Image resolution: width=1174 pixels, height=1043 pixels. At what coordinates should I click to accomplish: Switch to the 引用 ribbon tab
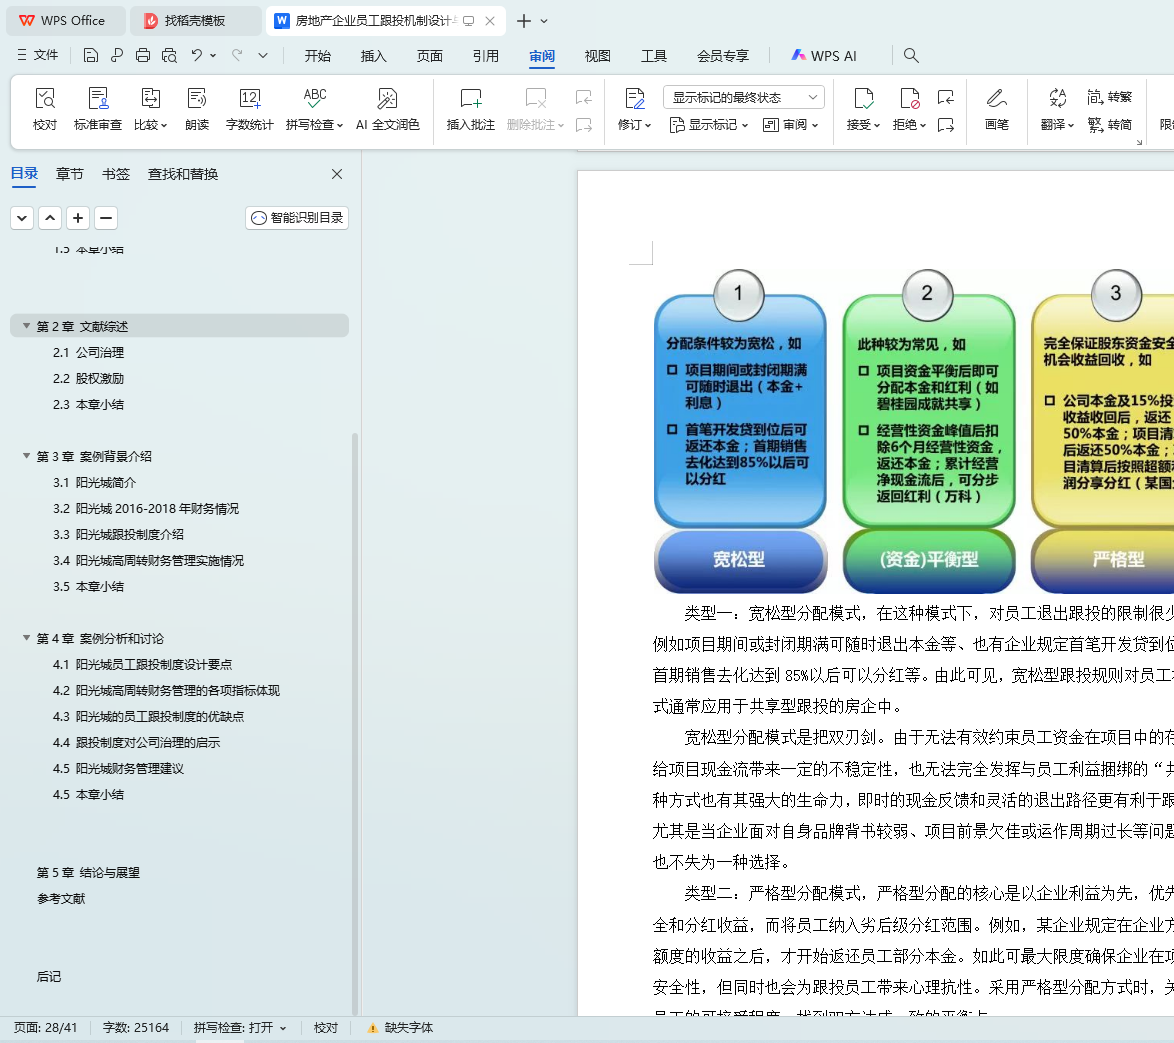pos(485,56)
